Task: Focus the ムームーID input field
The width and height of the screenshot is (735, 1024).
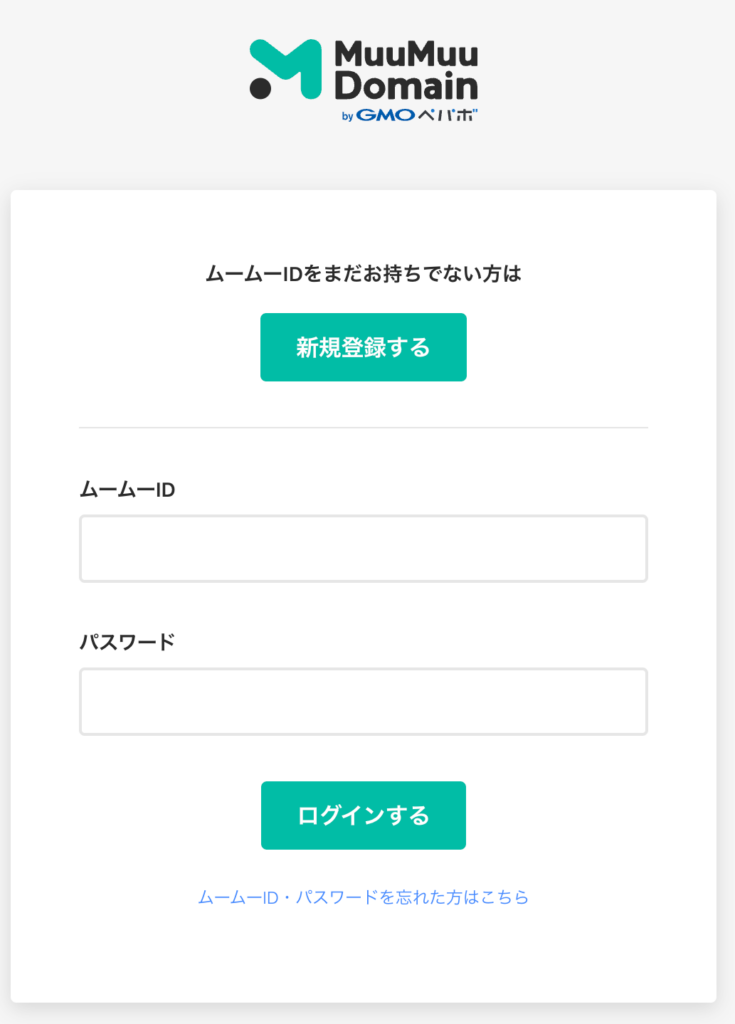Action: point(363,548)
